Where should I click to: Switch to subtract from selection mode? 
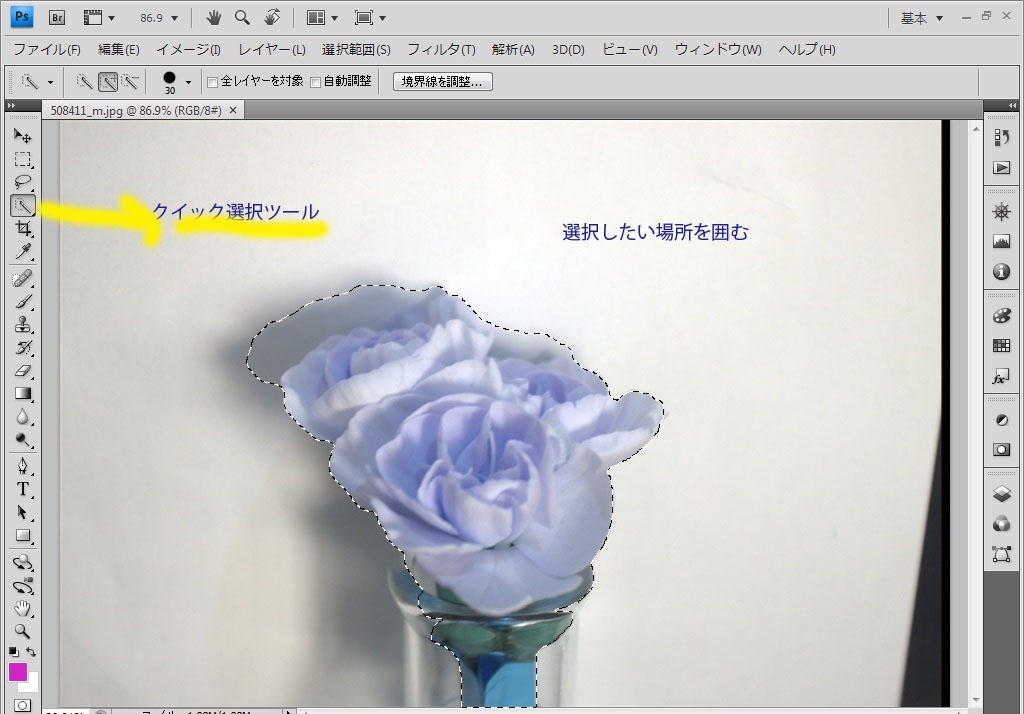point(130,82)
